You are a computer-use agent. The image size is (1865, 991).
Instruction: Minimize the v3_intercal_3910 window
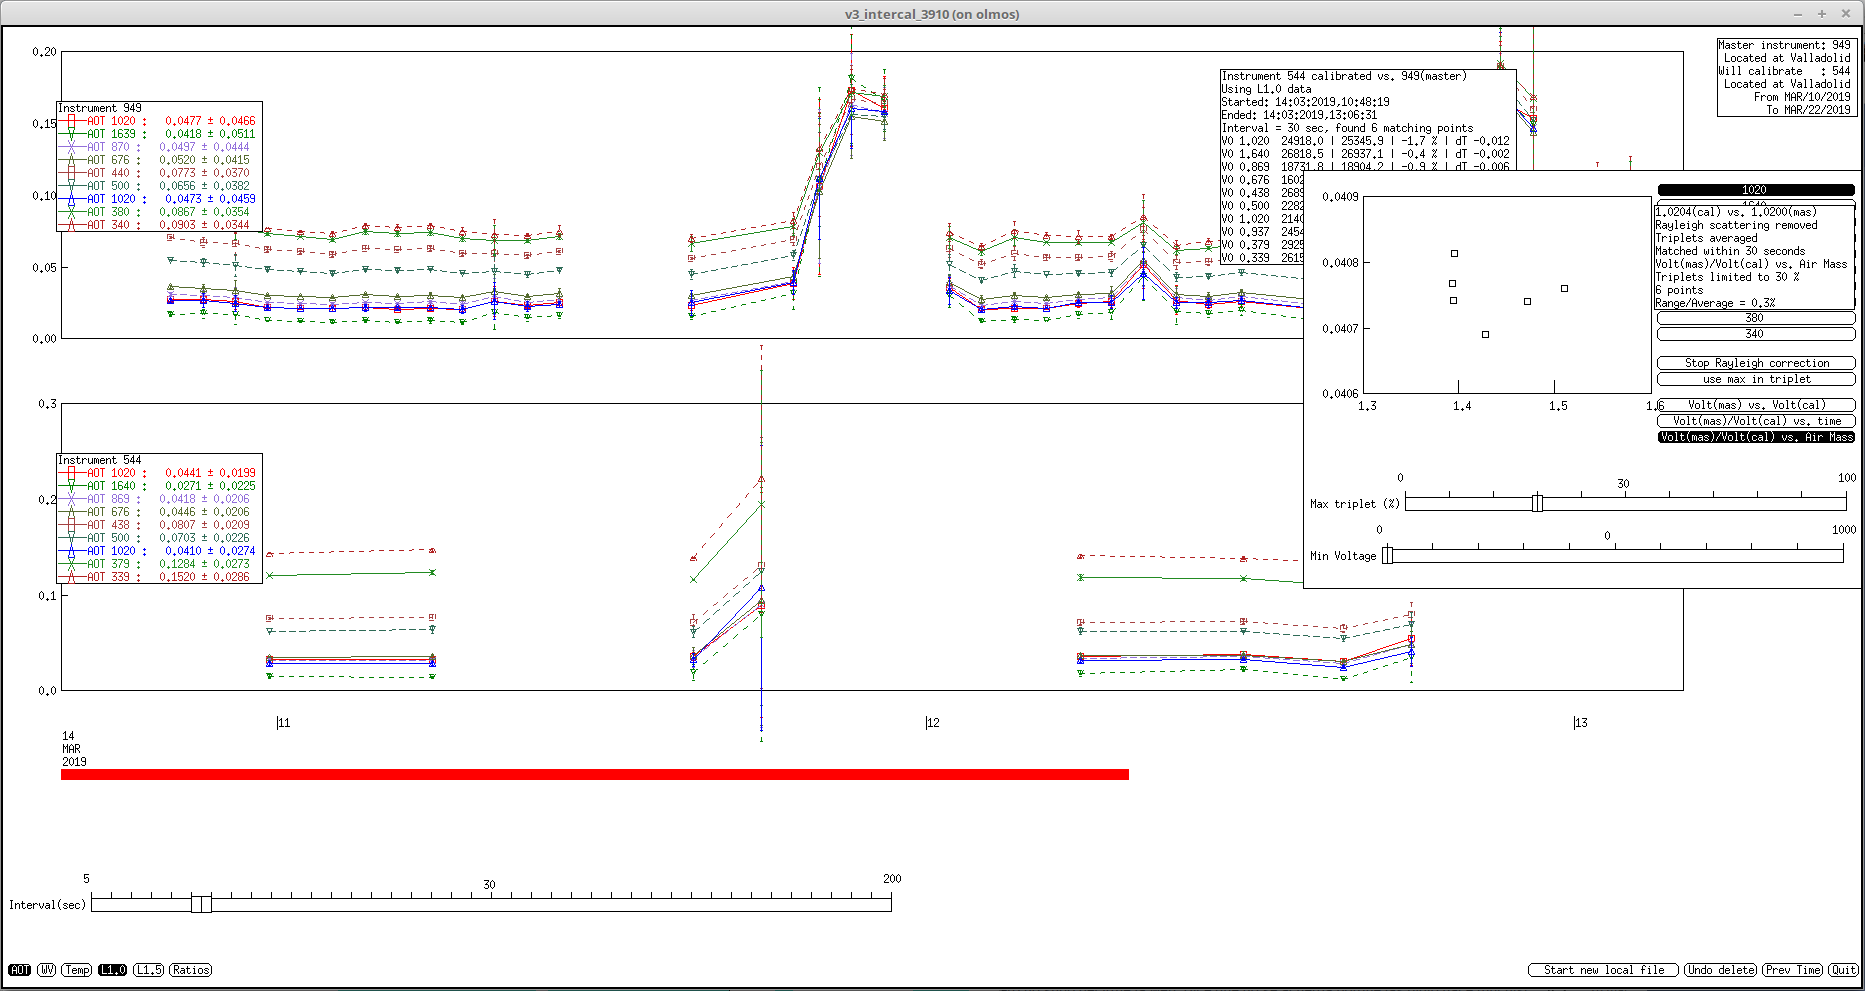(x=1798, y=14)
